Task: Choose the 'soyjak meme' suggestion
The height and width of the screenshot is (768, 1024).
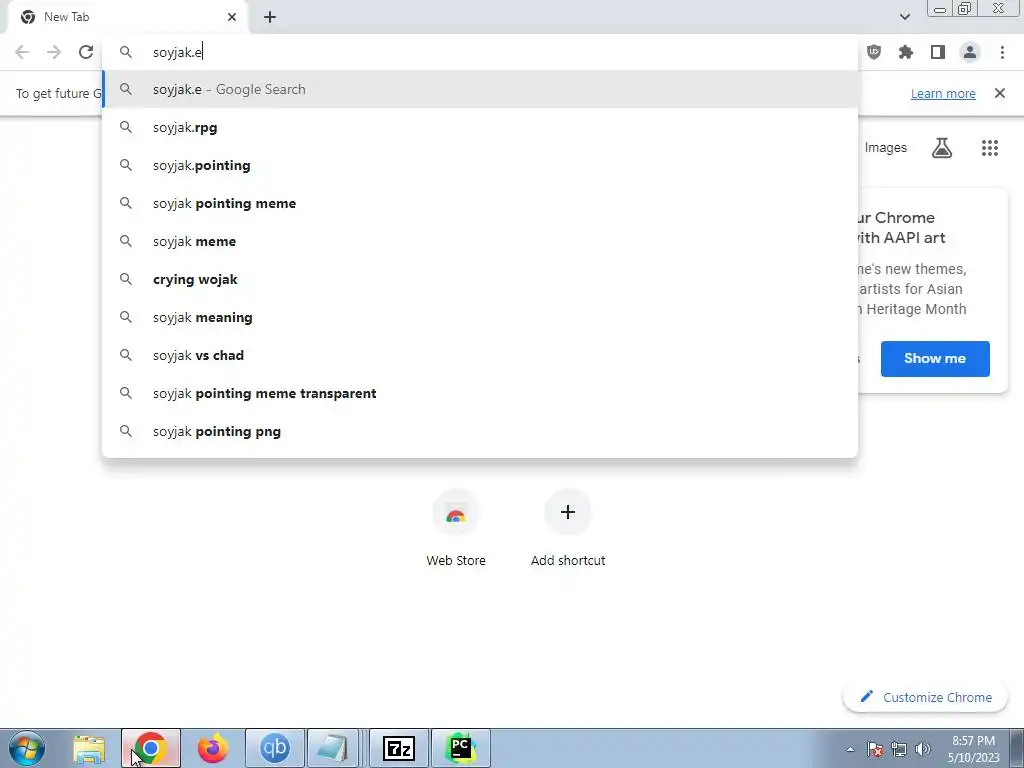Action: coord(480,241)
